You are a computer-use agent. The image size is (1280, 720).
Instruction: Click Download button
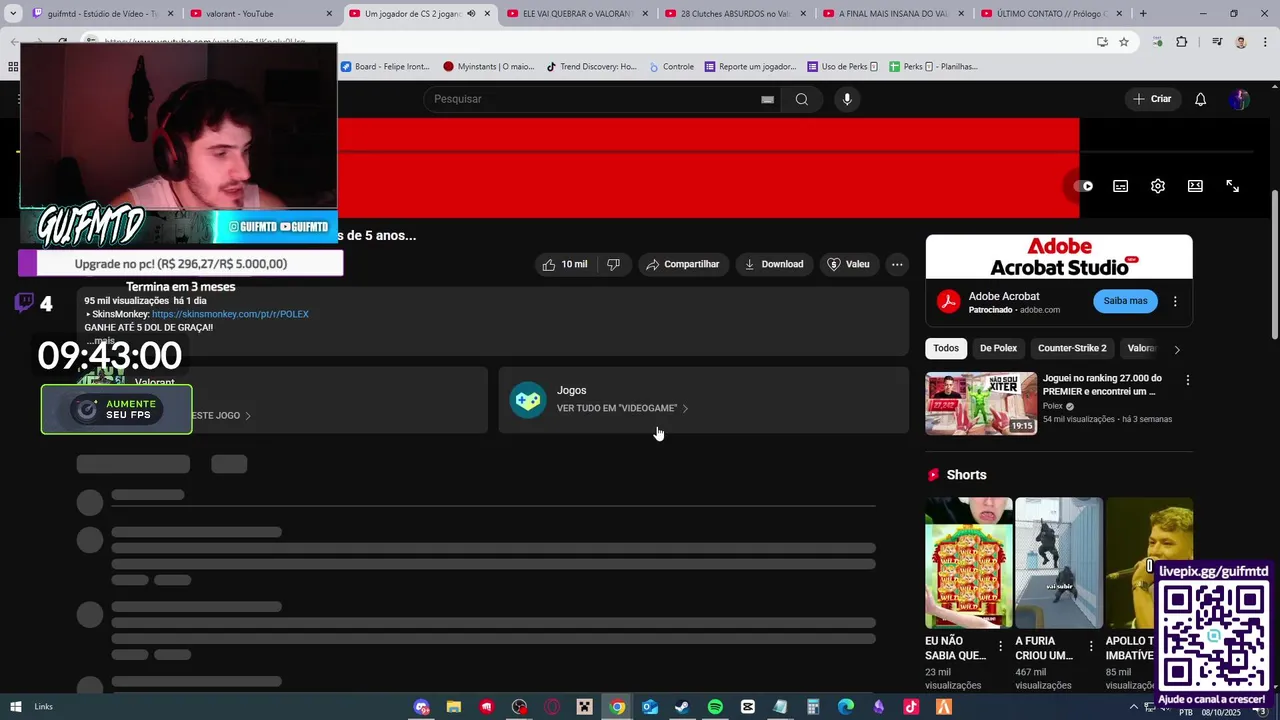tap(774, 264)
